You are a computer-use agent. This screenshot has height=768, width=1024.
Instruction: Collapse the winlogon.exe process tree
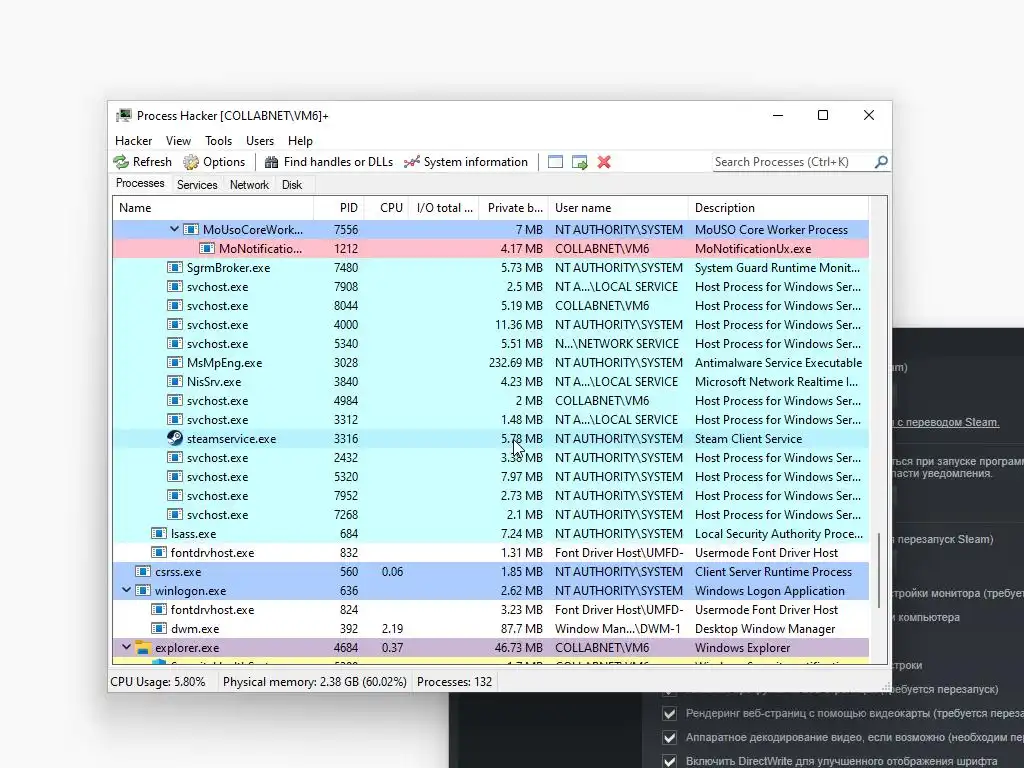(127, 590)
